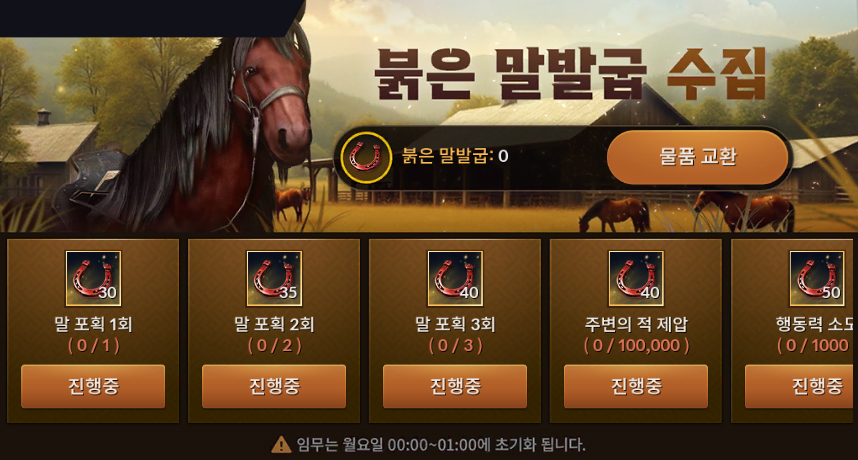Click 진행중 button under 말 포획 1회
This screenshot has width=858, height=460.
[x=93, y=386]
